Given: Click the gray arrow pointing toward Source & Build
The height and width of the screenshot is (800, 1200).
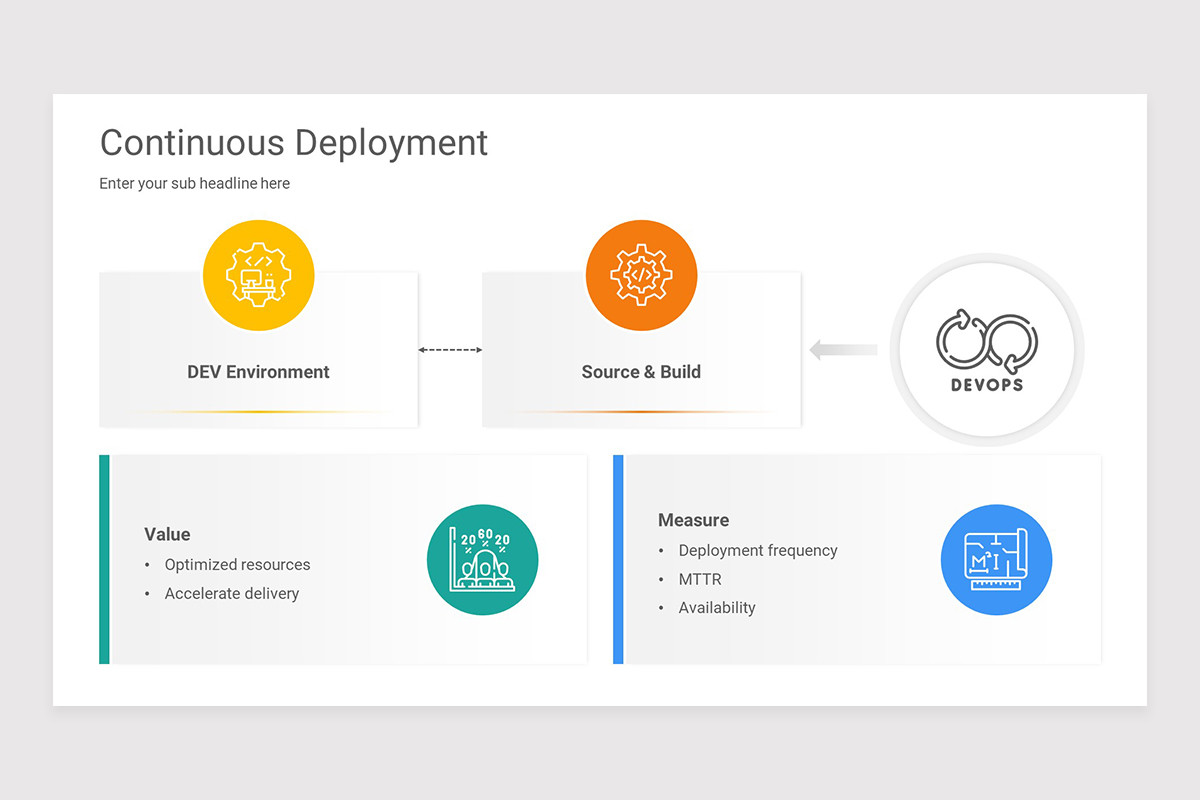Looking at the screenshot, I should (842, 349).
